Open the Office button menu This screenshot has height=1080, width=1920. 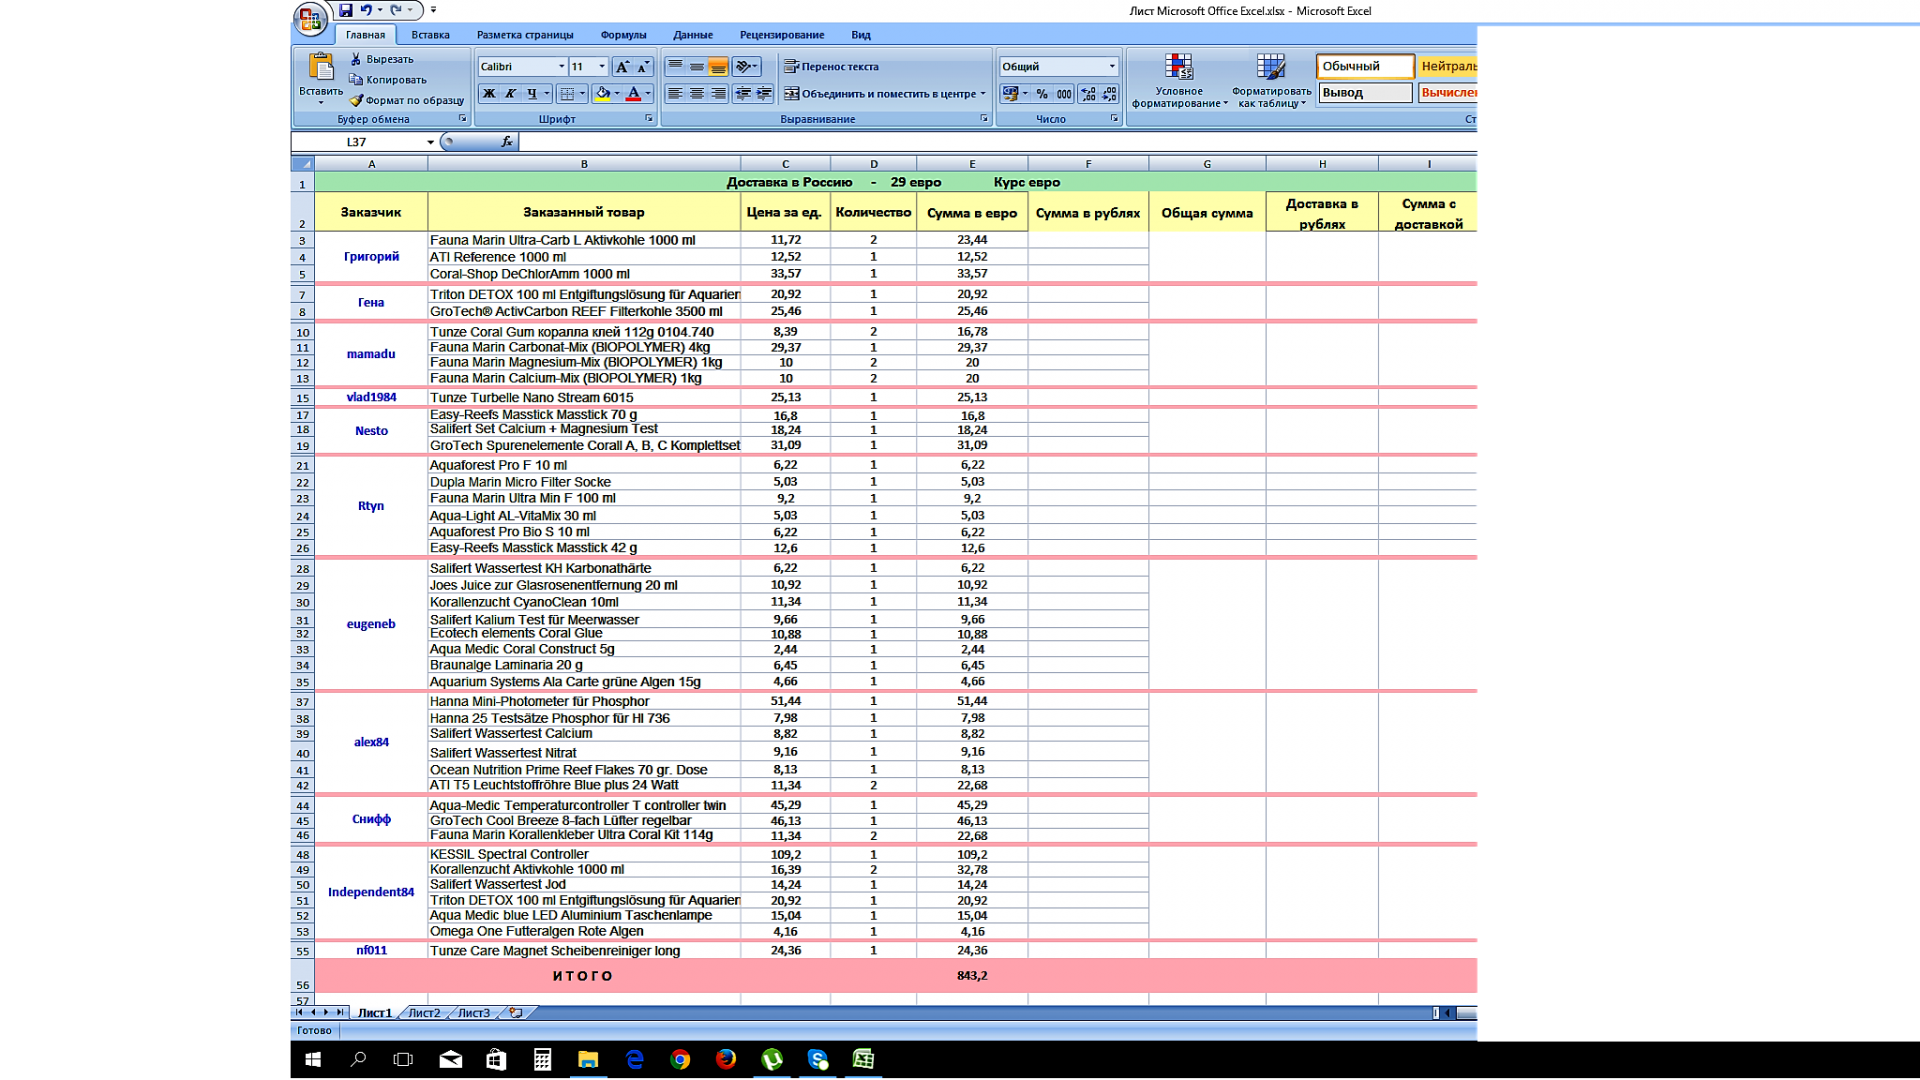click(x=310, y=18)
